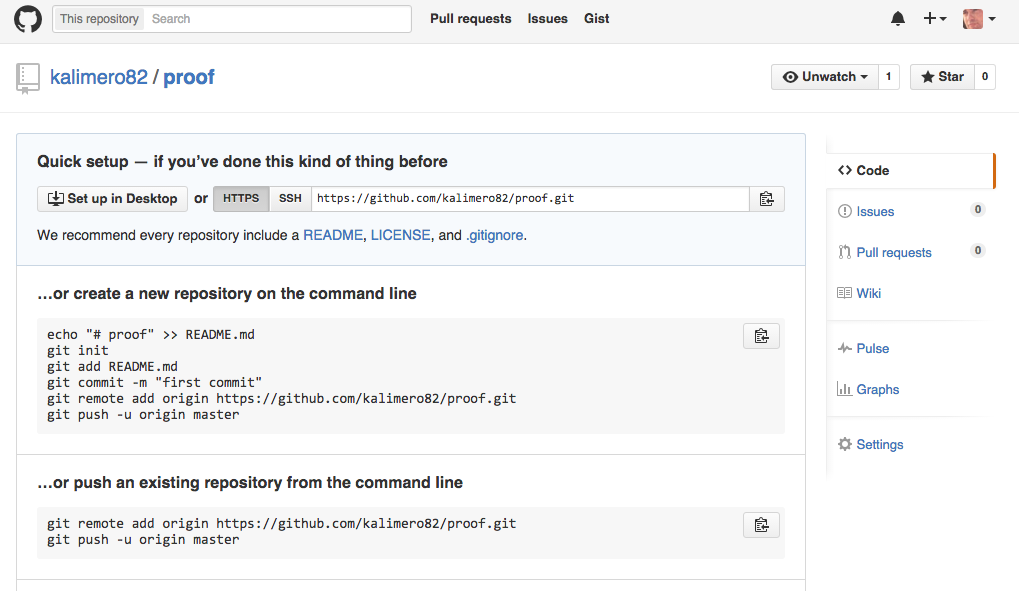This screenshot has height=591, width=1019.
Task: Open the repository Settings
Action: point(877,444)
